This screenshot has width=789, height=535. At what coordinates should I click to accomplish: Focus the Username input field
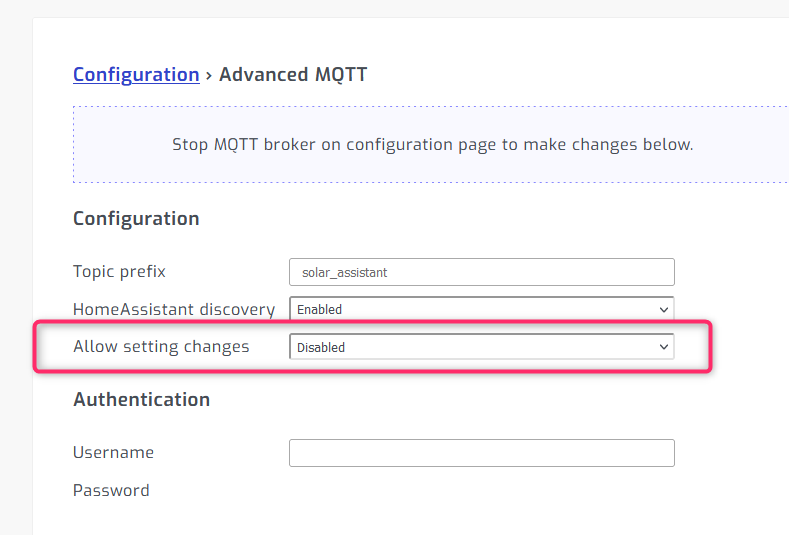(x=482, y=453)
